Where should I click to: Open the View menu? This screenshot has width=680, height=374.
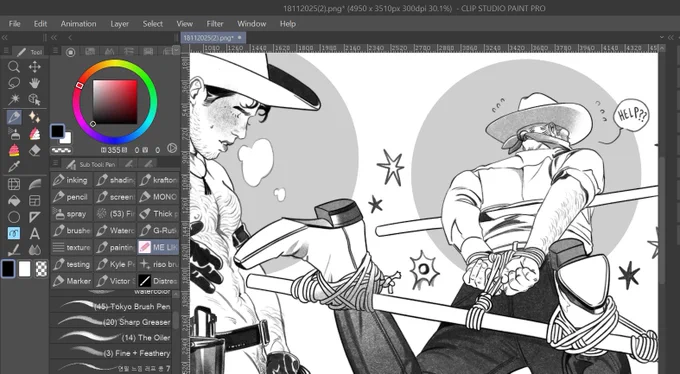point(184,24)
